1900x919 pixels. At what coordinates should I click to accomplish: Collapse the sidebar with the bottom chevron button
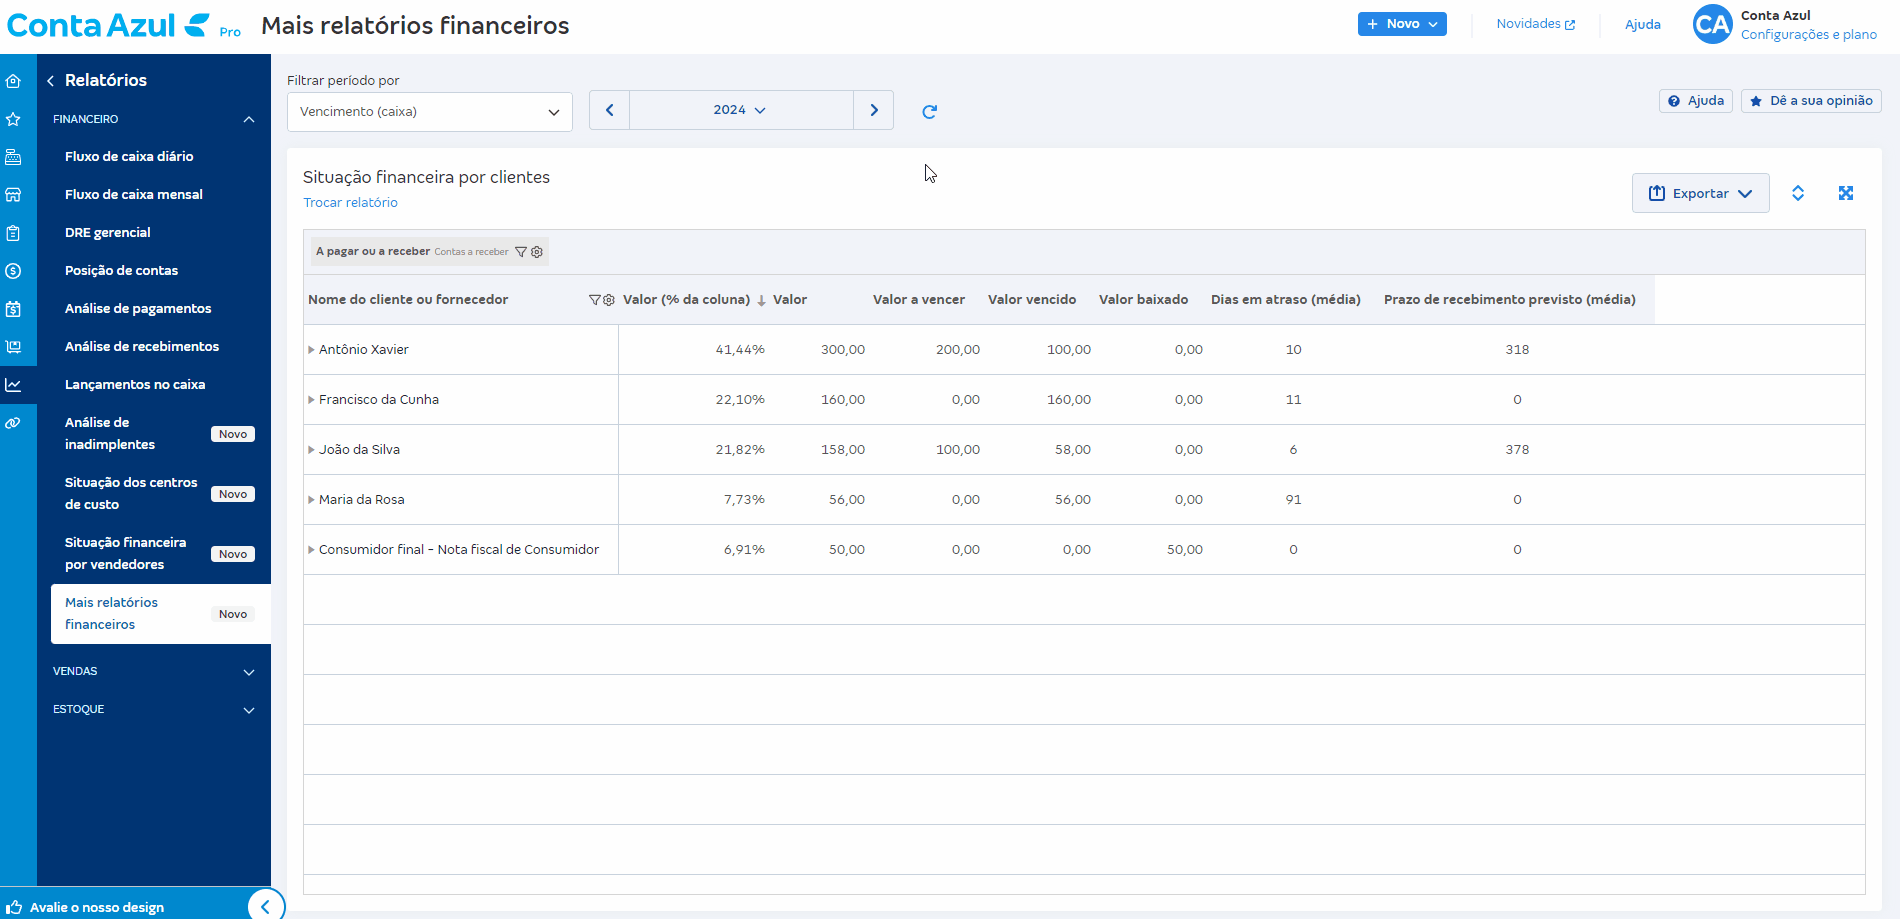[x=265, y=906]
